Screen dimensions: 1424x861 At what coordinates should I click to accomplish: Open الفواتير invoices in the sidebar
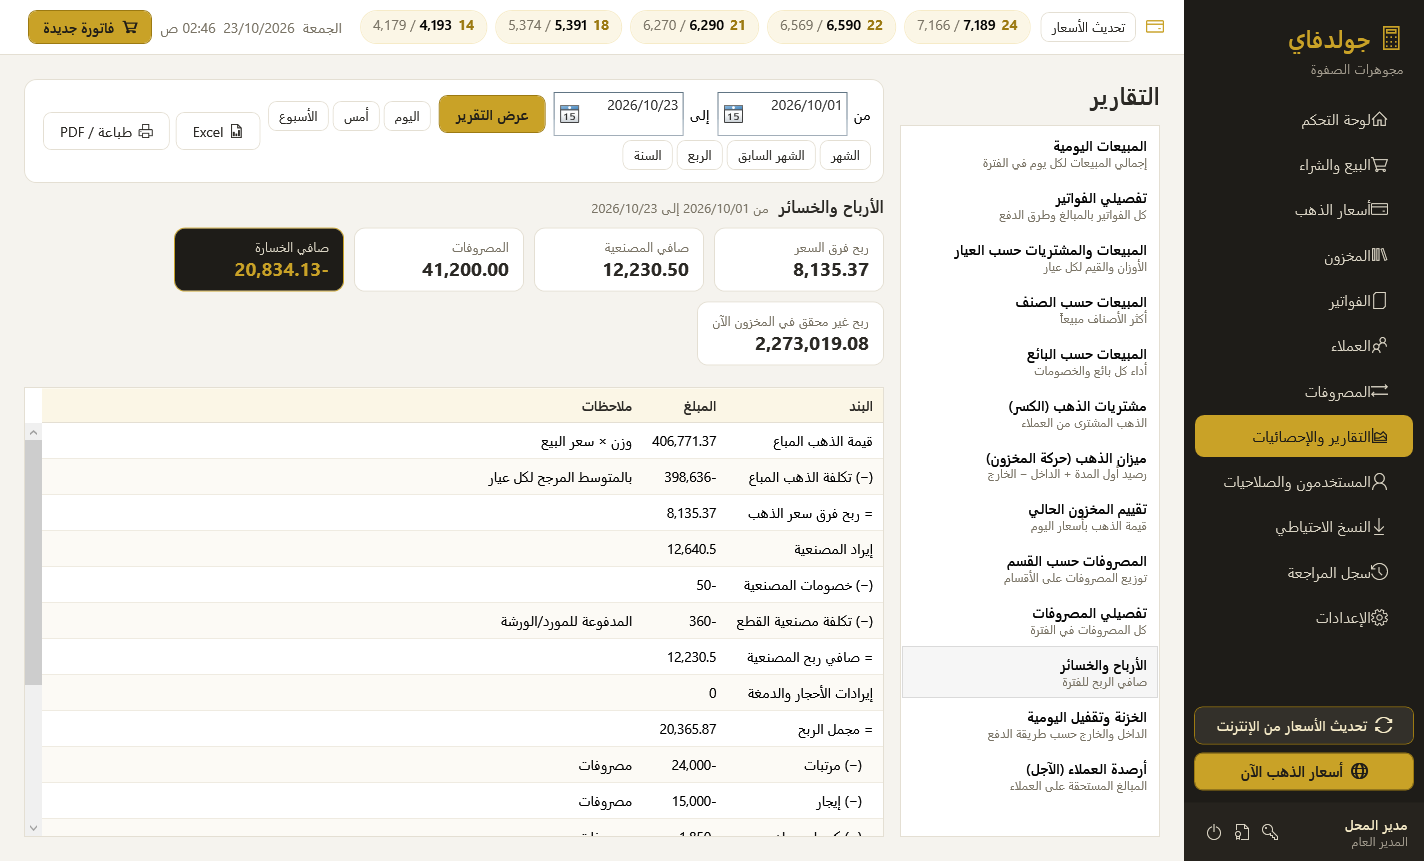coord(1304,301)
